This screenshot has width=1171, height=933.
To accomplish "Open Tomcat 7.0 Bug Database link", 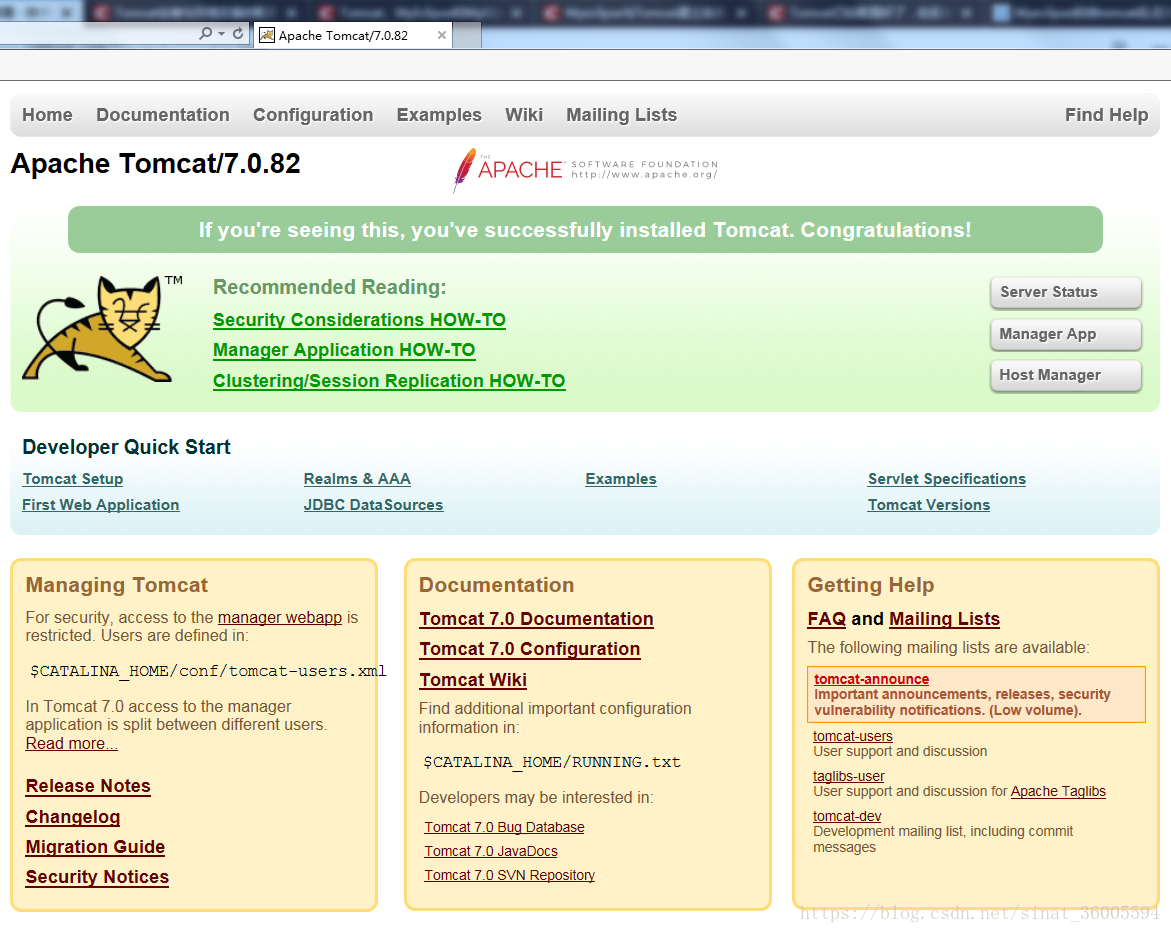I will [504, 828].
